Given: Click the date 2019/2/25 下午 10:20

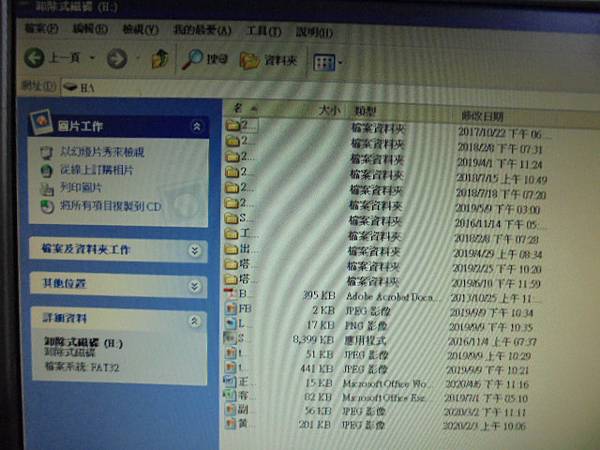Looking at the screenshot, I should point(497,269).
